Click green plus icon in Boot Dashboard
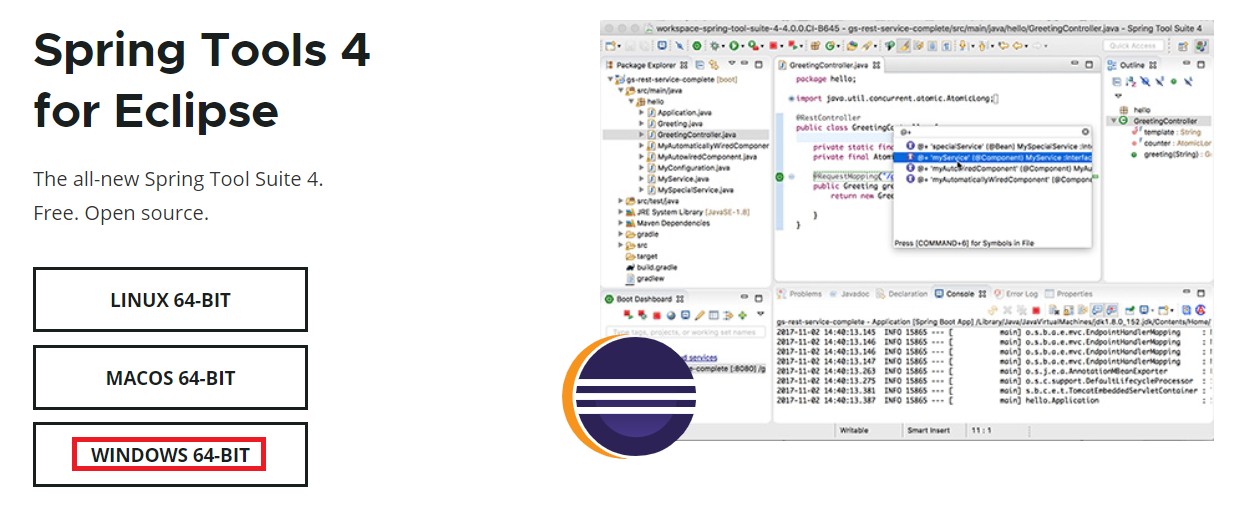 (x=742, y=315)
